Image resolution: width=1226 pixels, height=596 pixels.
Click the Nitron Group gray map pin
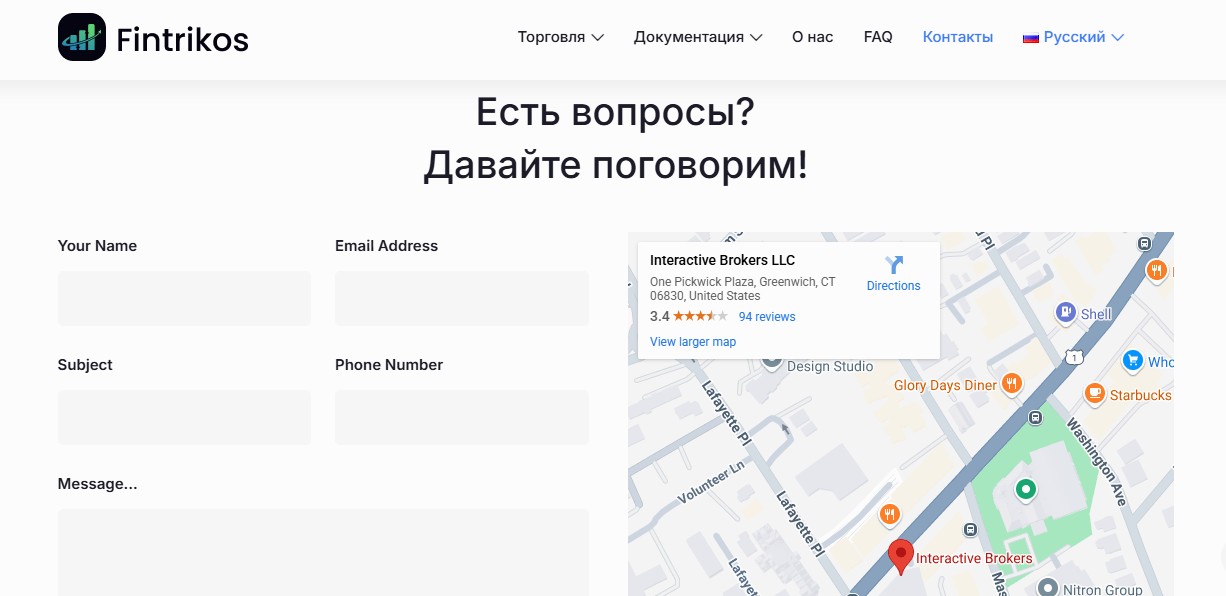pyautogui.click(x=1047, y=588)
